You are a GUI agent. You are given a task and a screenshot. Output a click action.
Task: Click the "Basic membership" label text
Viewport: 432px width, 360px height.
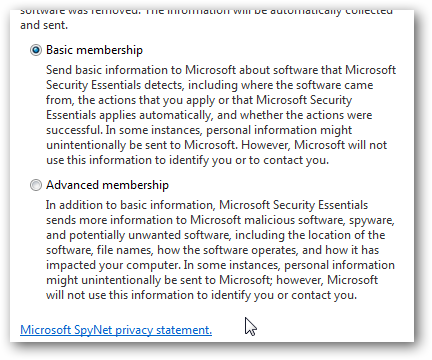tap(94, 50)
